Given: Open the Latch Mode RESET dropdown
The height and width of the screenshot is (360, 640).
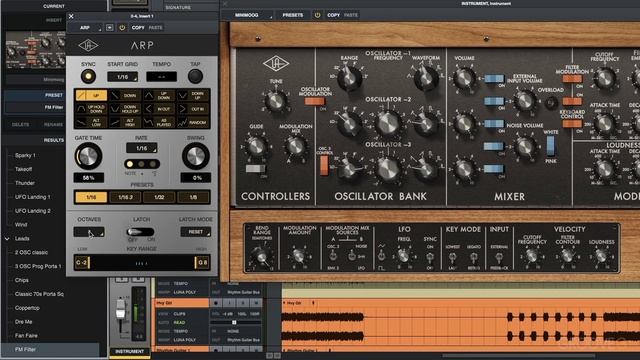Looking at the screenshot, I should coord(196,232).
